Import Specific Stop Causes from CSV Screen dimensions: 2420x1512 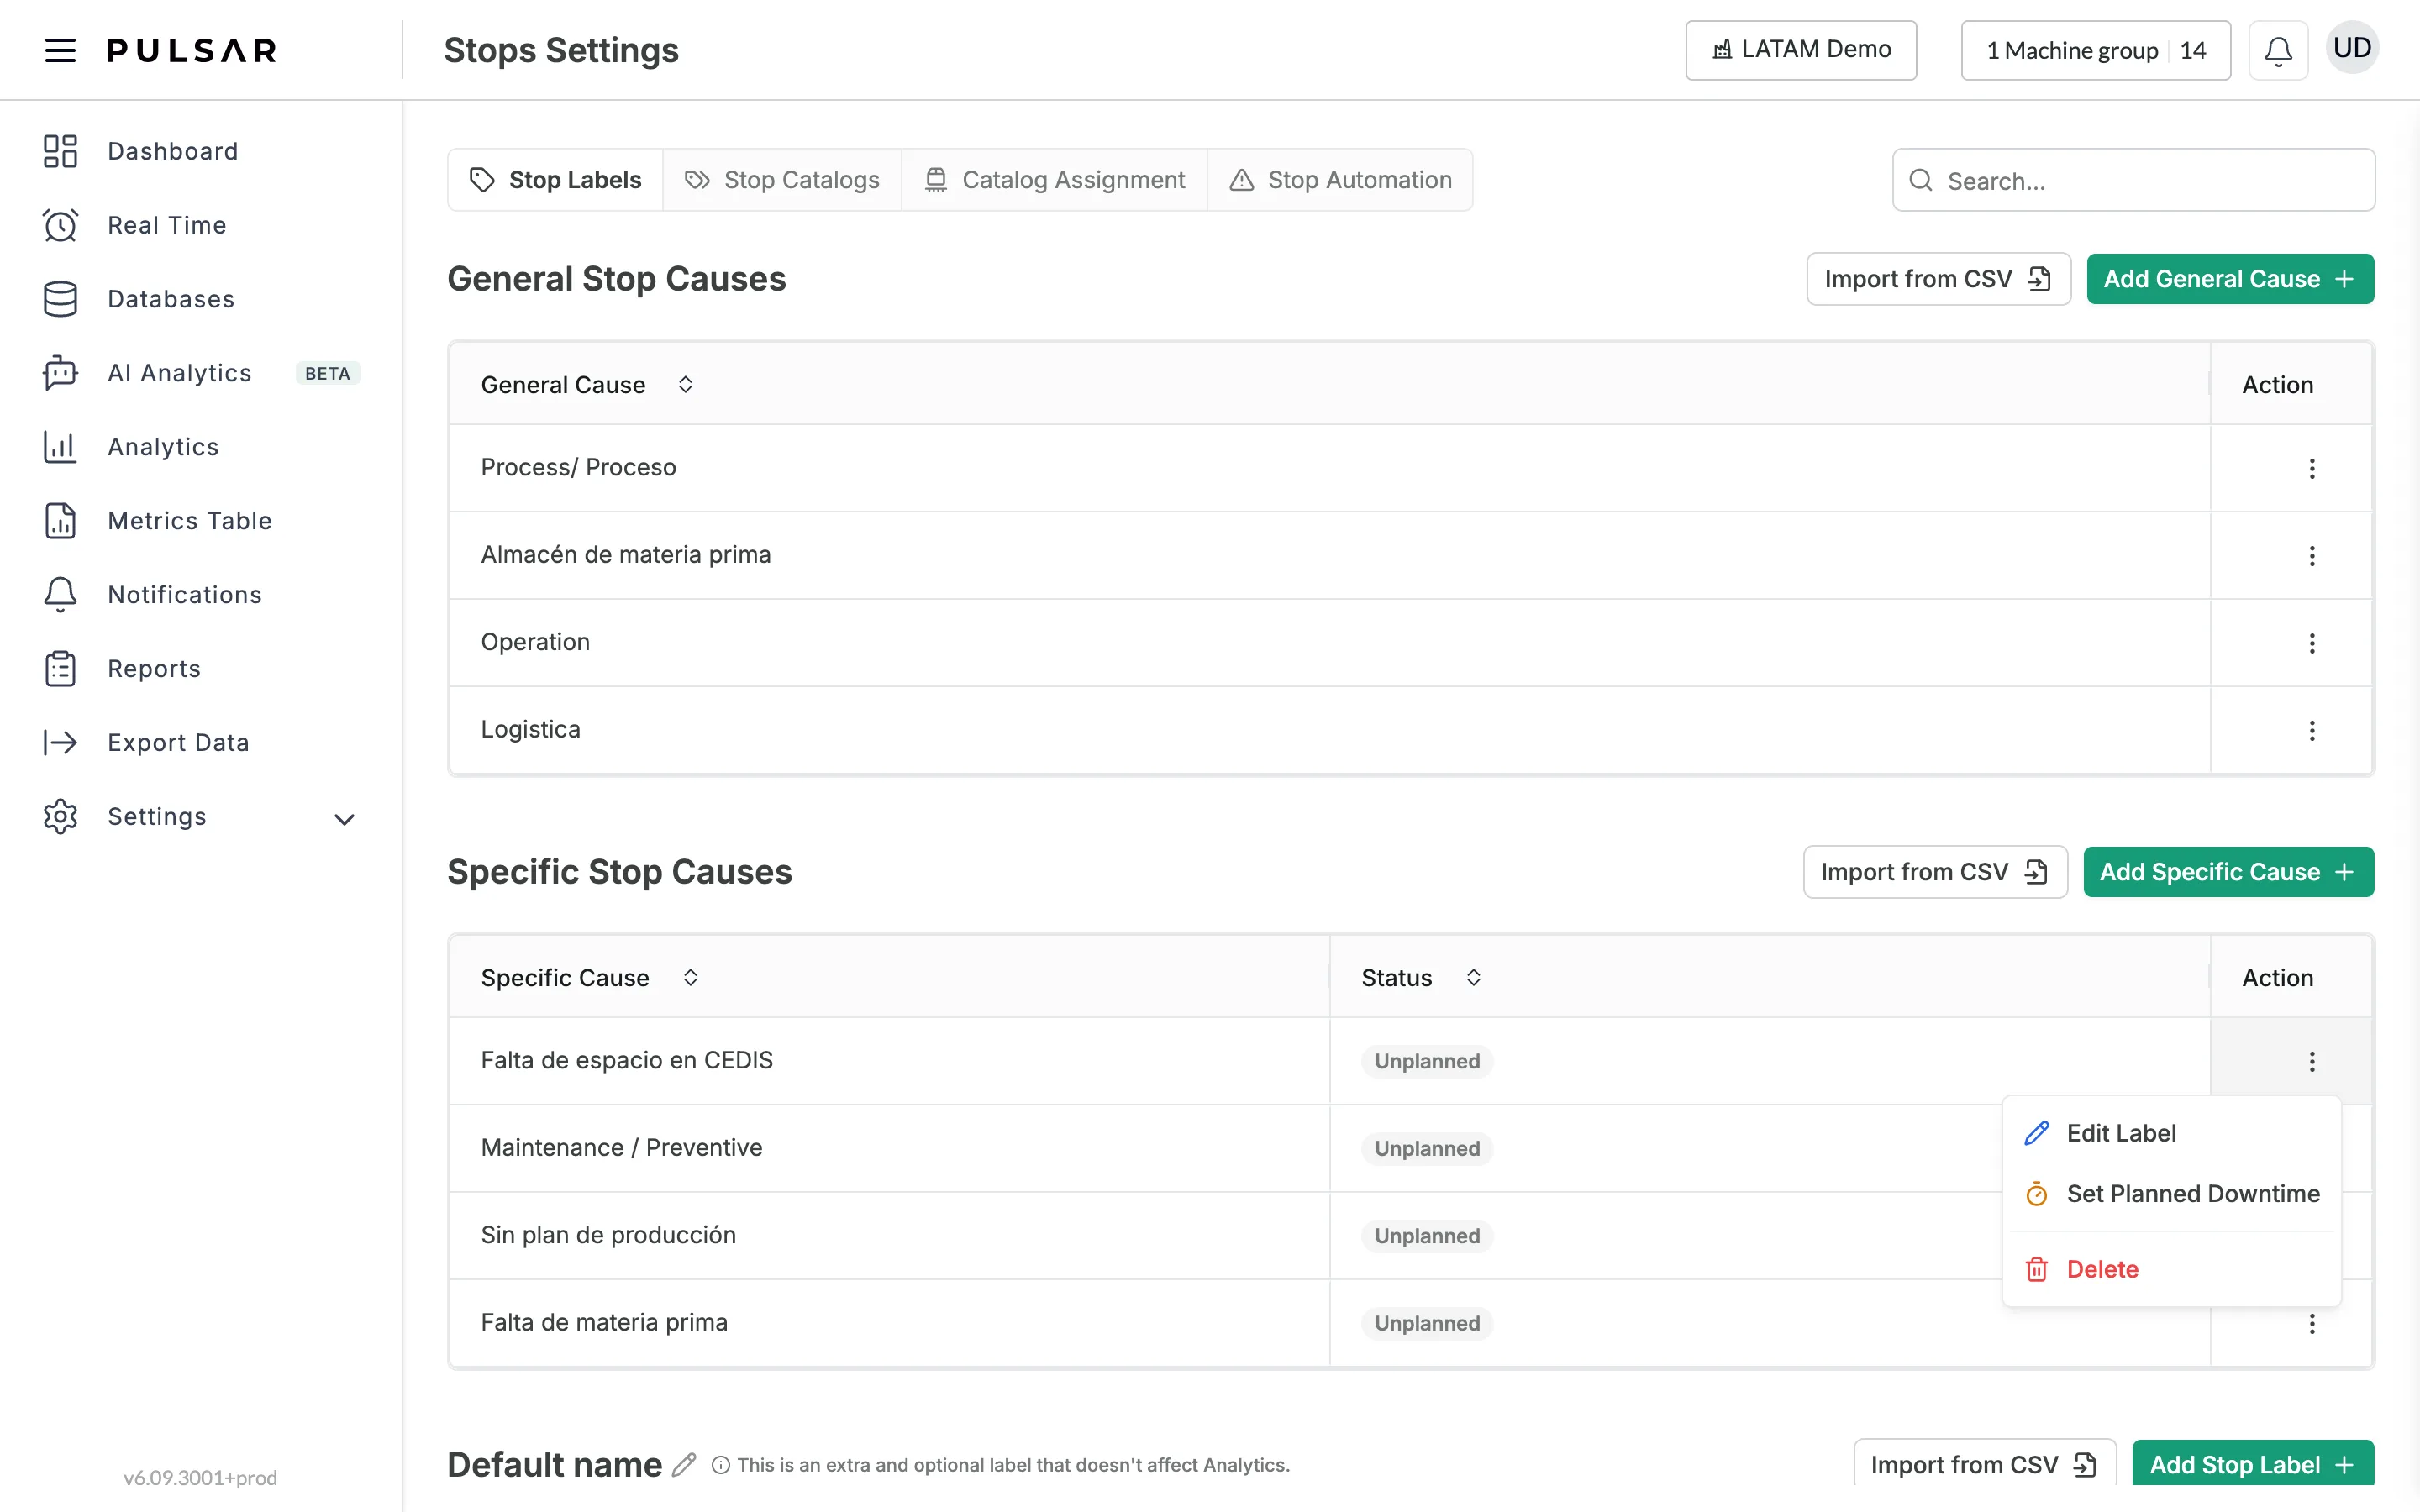click(x=1935, y=872)
